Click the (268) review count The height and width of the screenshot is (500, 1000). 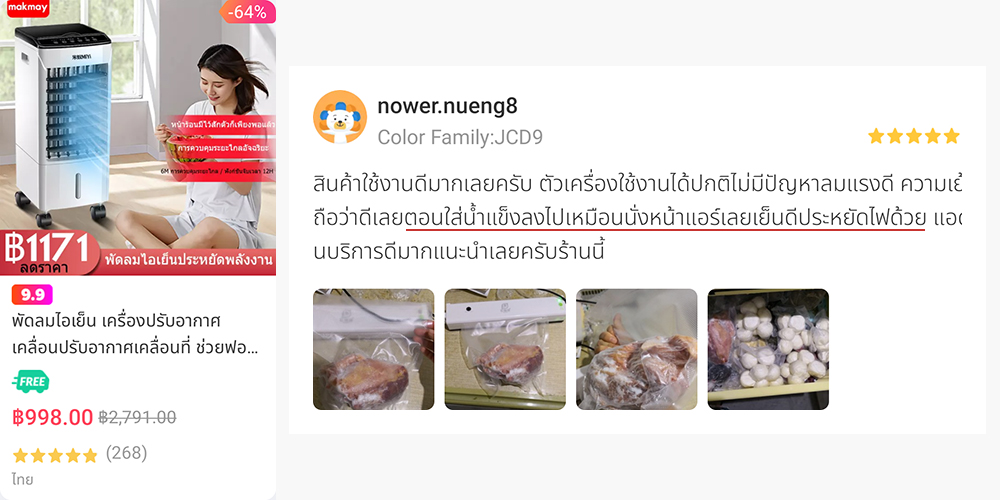pos(126,453)
